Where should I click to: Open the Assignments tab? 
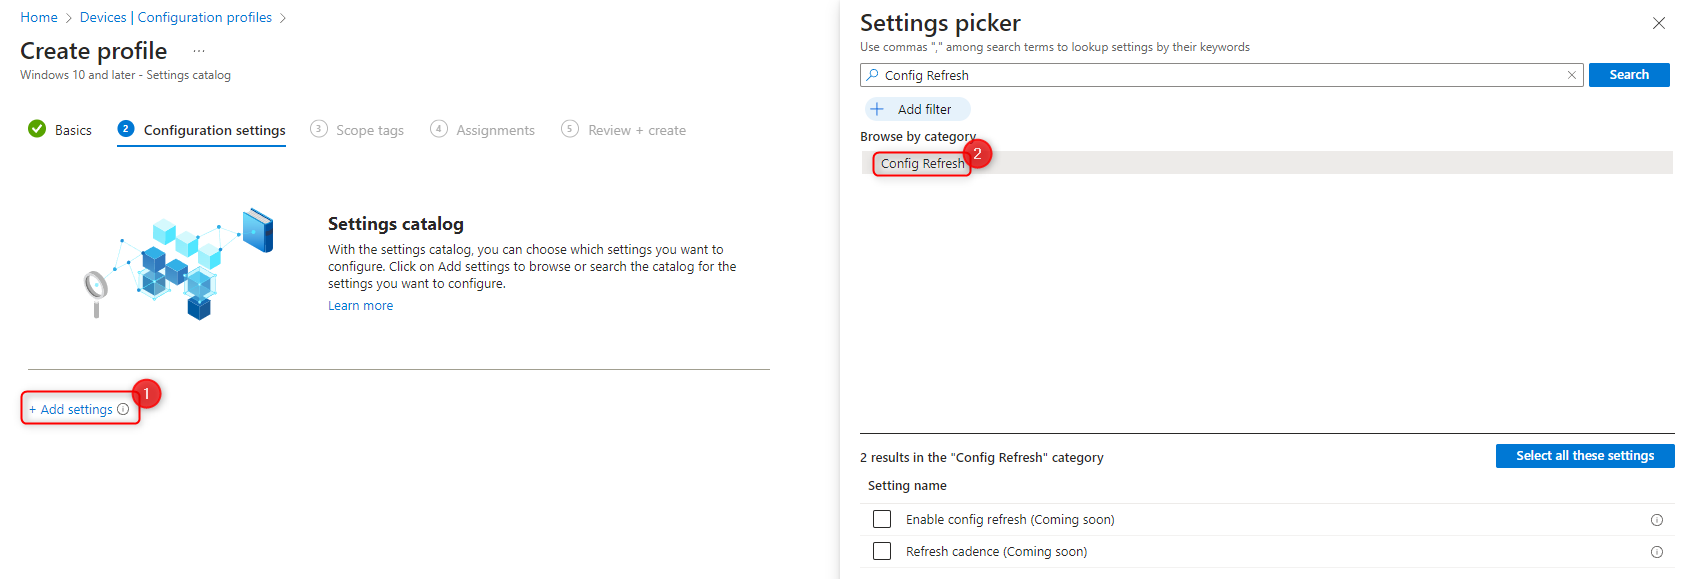(x=495, y=129)
